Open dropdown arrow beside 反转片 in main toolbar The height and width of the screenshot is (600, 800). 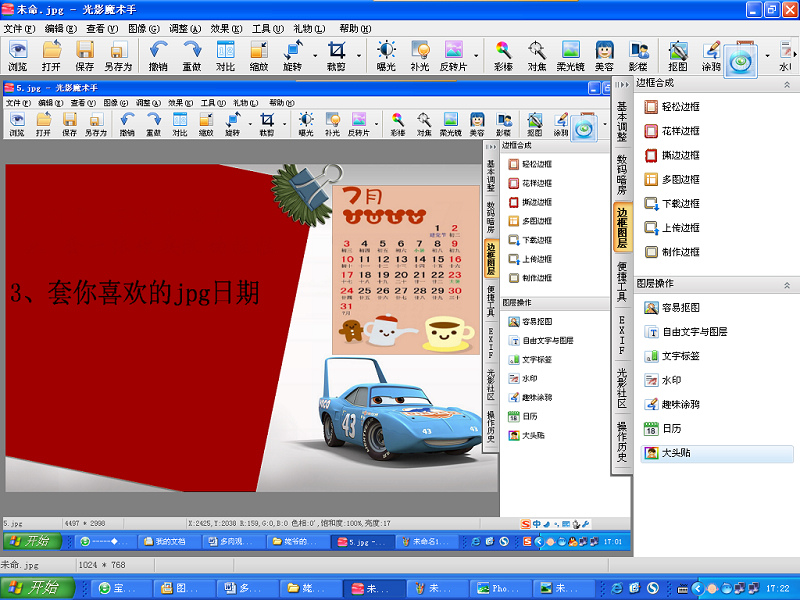tap(476, 56)
